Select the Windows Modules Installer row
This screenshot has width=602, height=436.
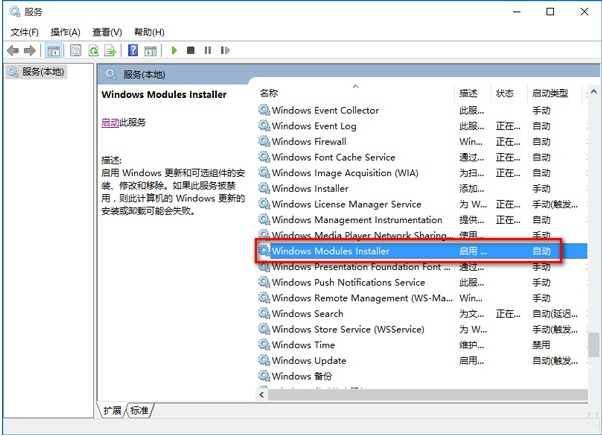[422, 251]
